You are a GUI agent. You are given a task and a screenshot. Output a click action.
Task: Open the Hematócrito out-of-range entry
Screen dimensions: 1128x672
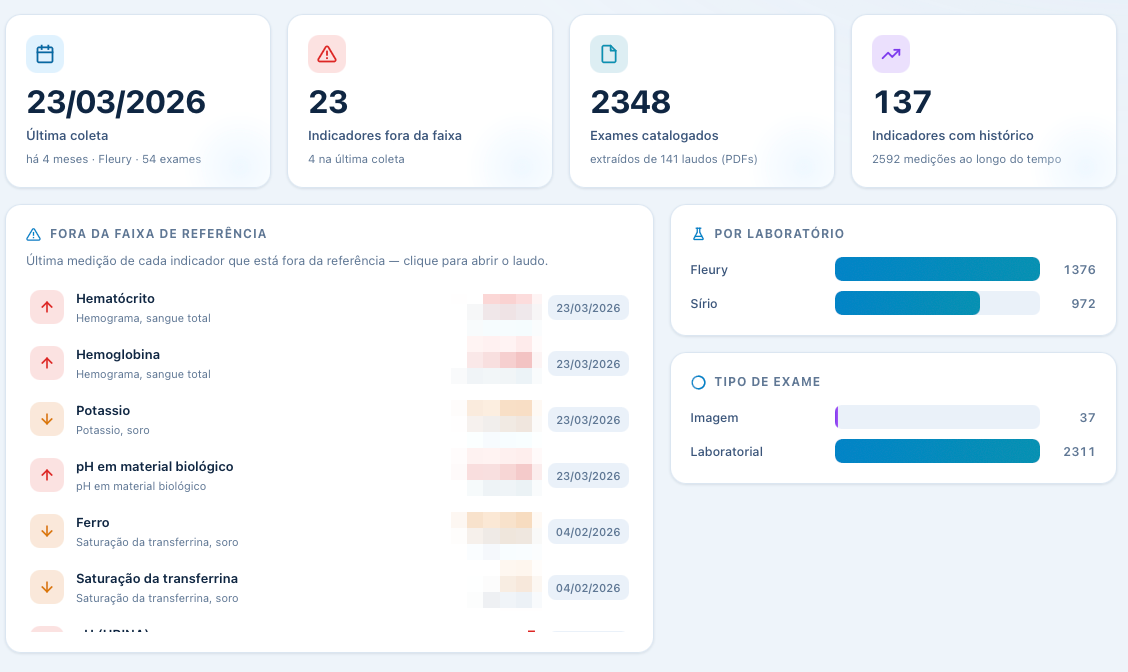pyautogui.click(x=329, y=307)
